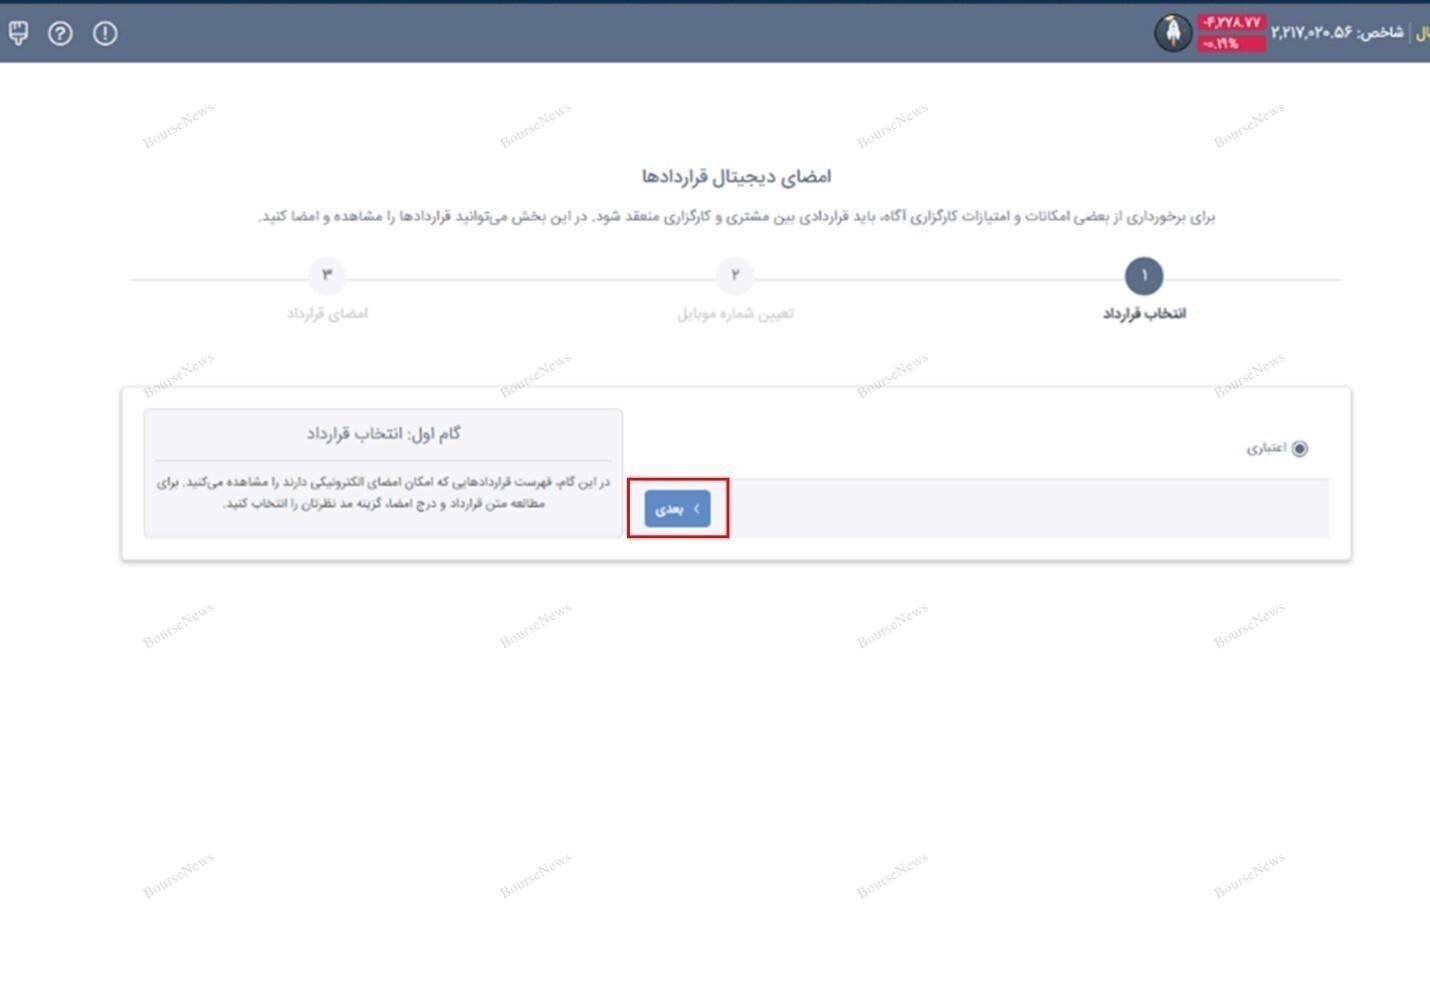
Task: Click the گام اول: انتخاب قرارداد info panel heading
Action: pyautogui.click(x=383, y=434)
